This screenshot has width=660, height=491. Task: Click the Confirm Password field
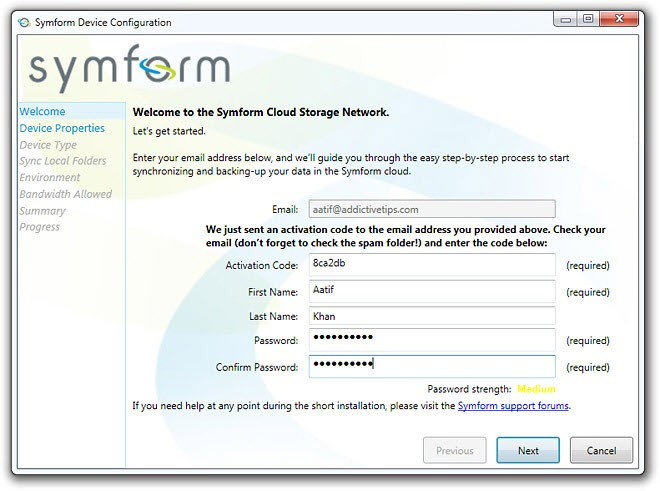[x=432, y=366]
